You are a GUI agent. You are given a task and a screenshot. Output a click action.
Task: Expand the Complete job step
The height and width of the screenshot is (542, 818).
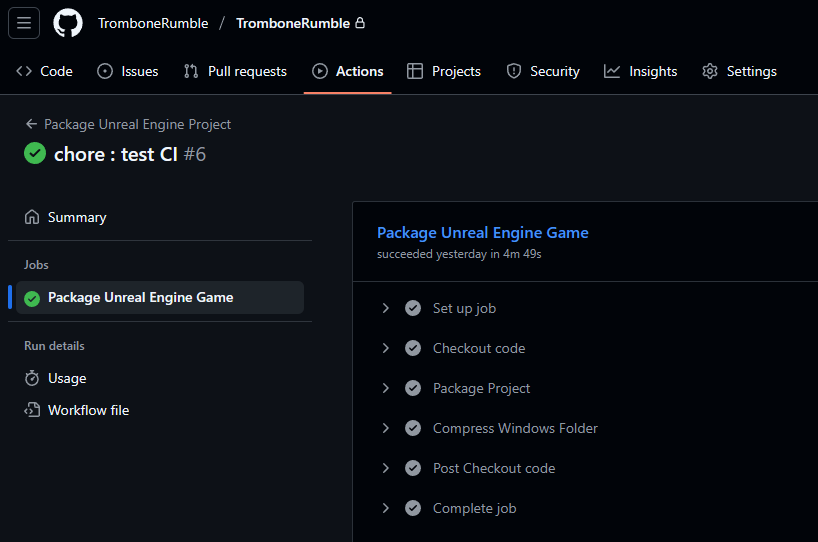386,508
